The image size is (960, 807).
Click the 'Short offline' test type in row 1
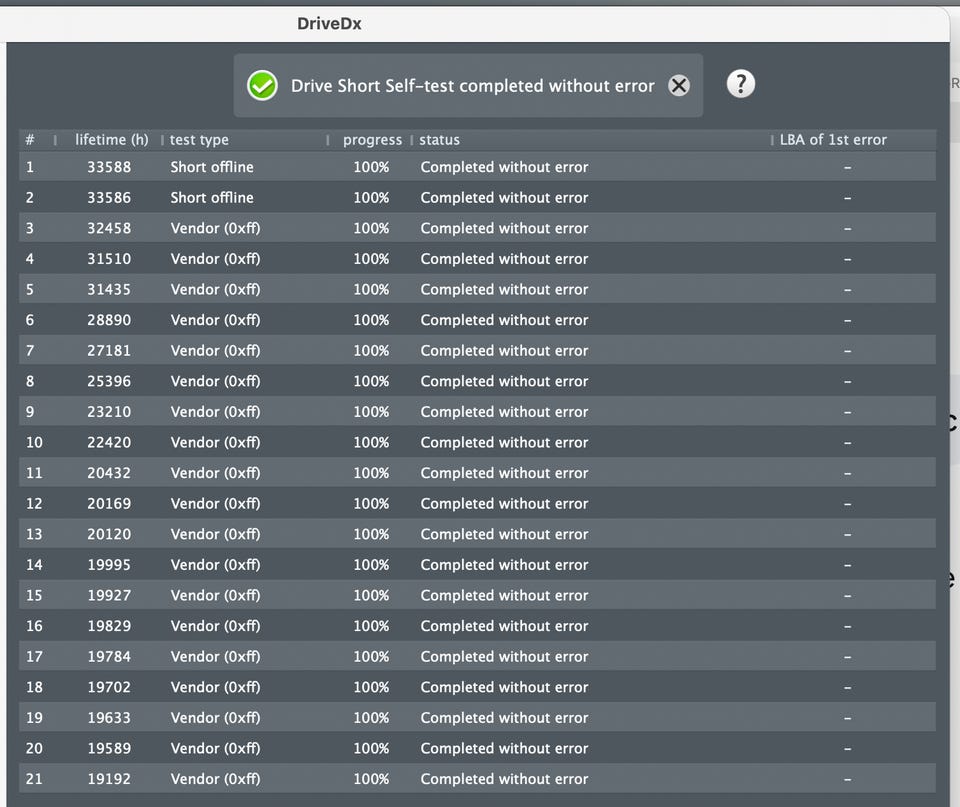pos(212,167)
